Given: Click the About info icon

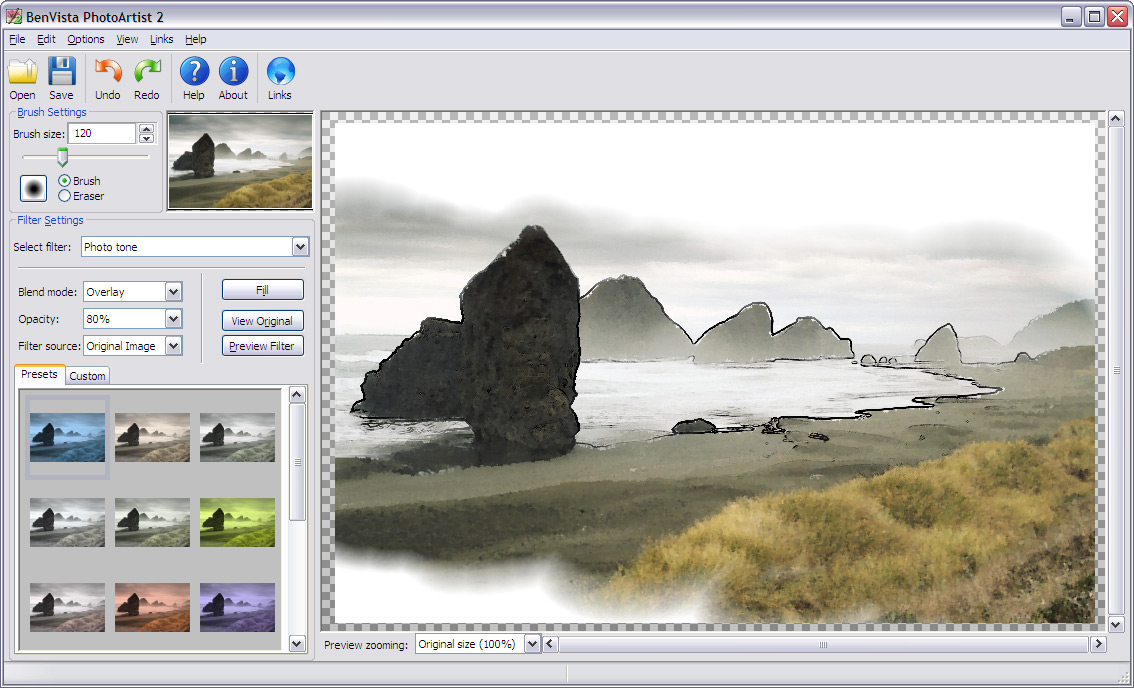Looking at the screenshot, I should (233, 72).
